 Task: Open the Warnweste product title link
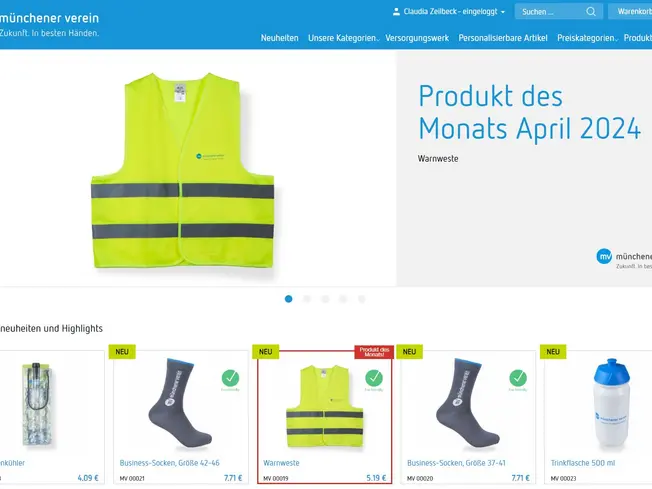tap(281, 463)
